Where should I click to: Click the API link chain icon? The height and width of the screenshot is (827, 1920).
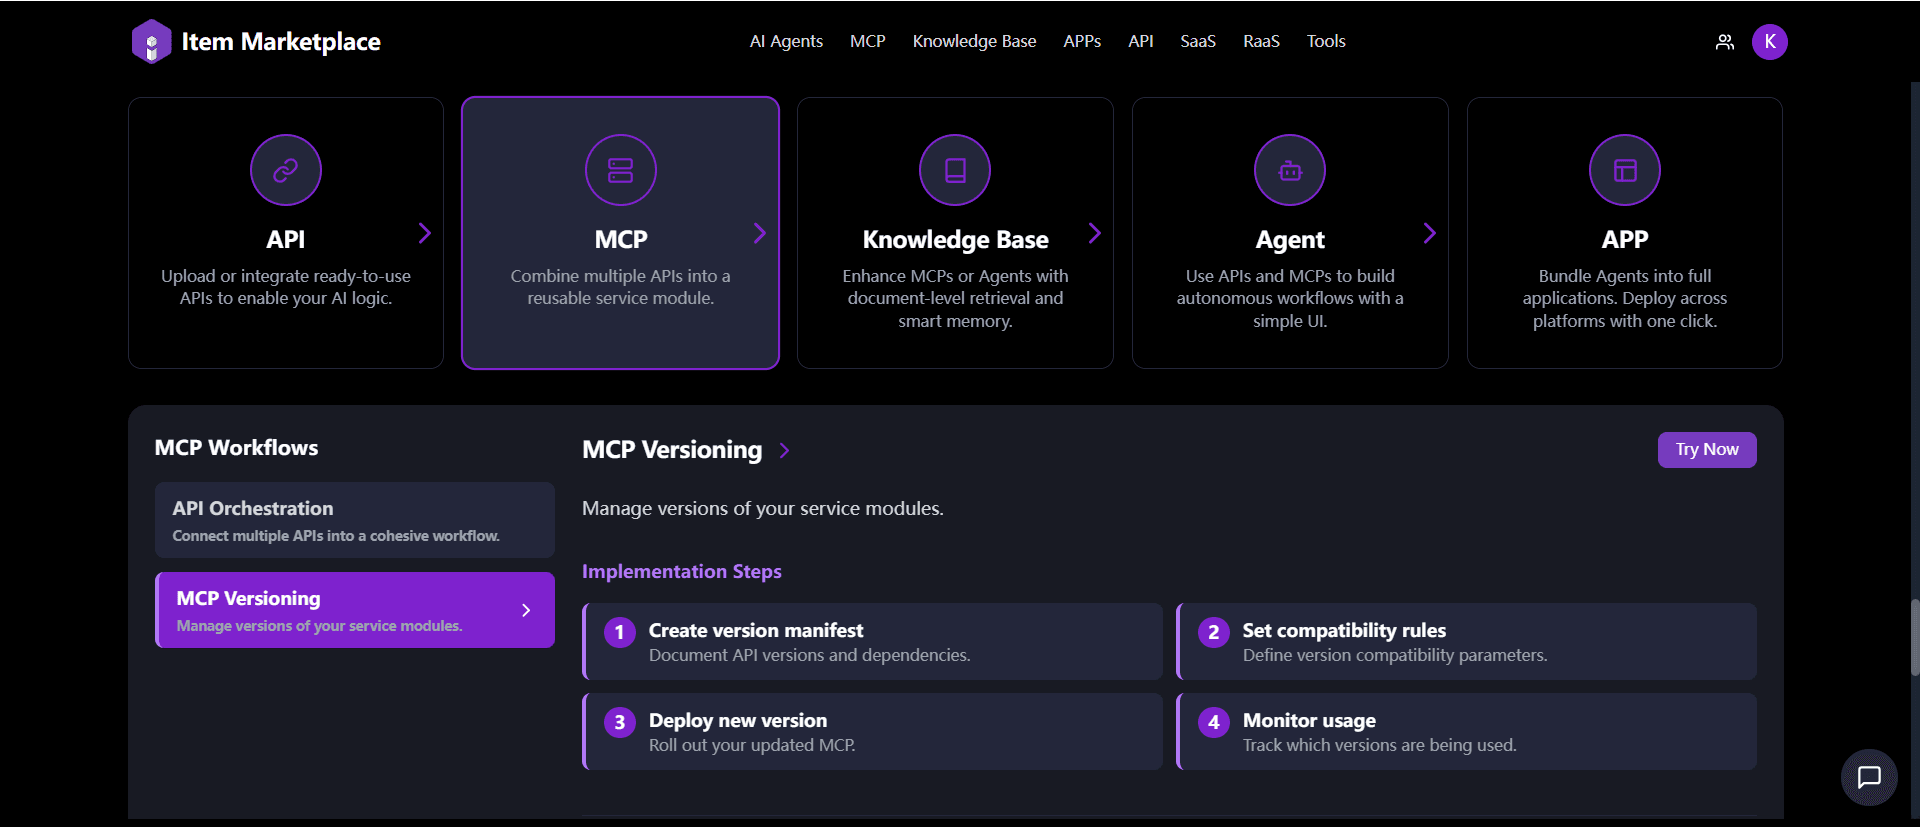286,170
